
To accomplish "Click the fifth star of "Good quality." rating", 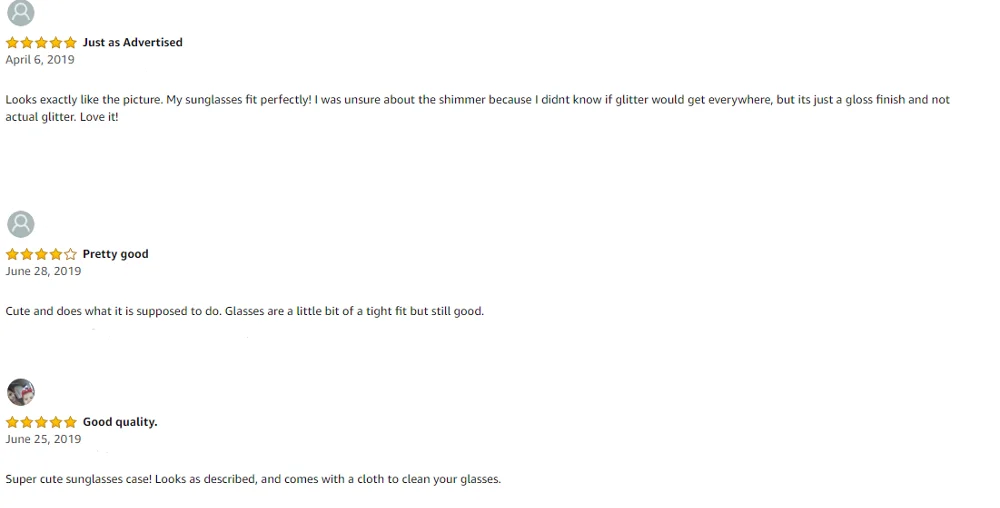I will pos(70,423).
